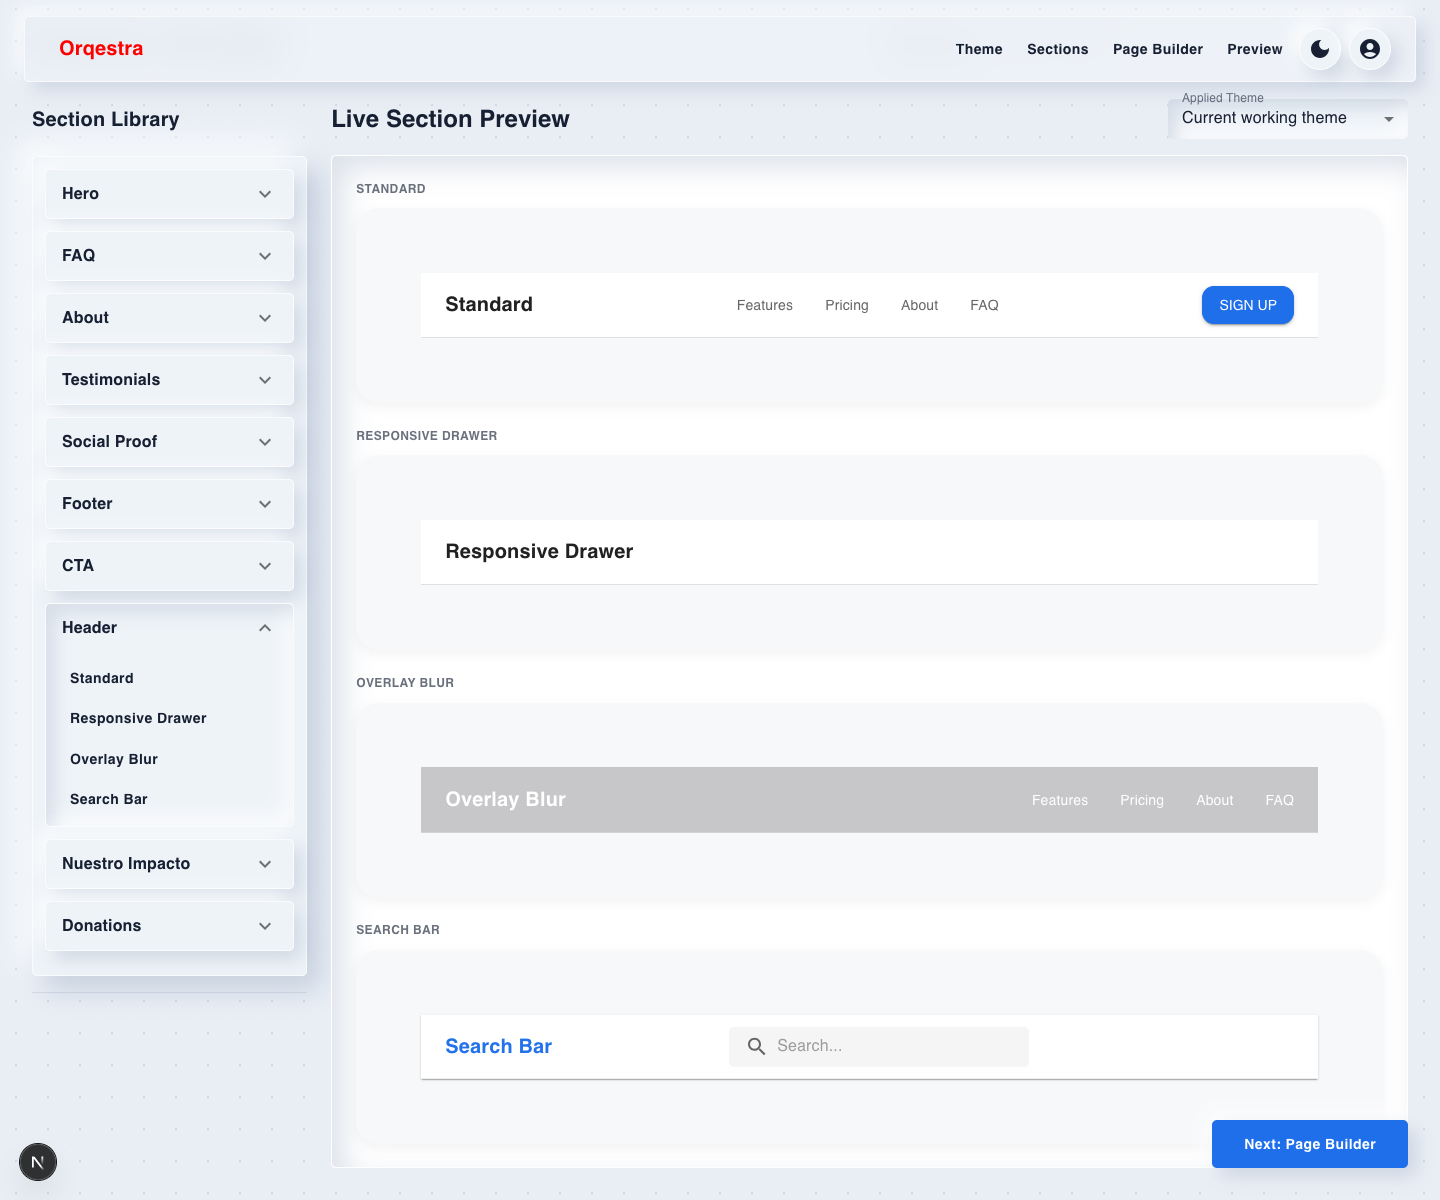Open the Preview nav item
Viewport: 1440px width, 1200px height.
coord(1255,49)
